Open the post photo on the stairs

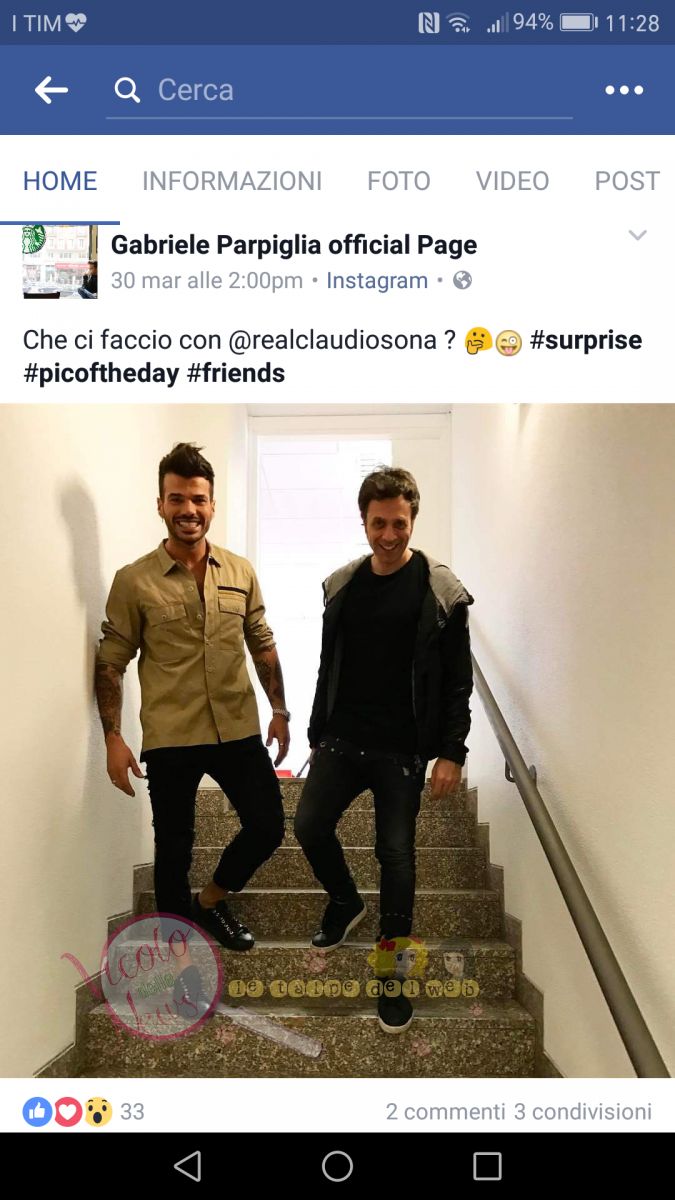tap(337, 740)
